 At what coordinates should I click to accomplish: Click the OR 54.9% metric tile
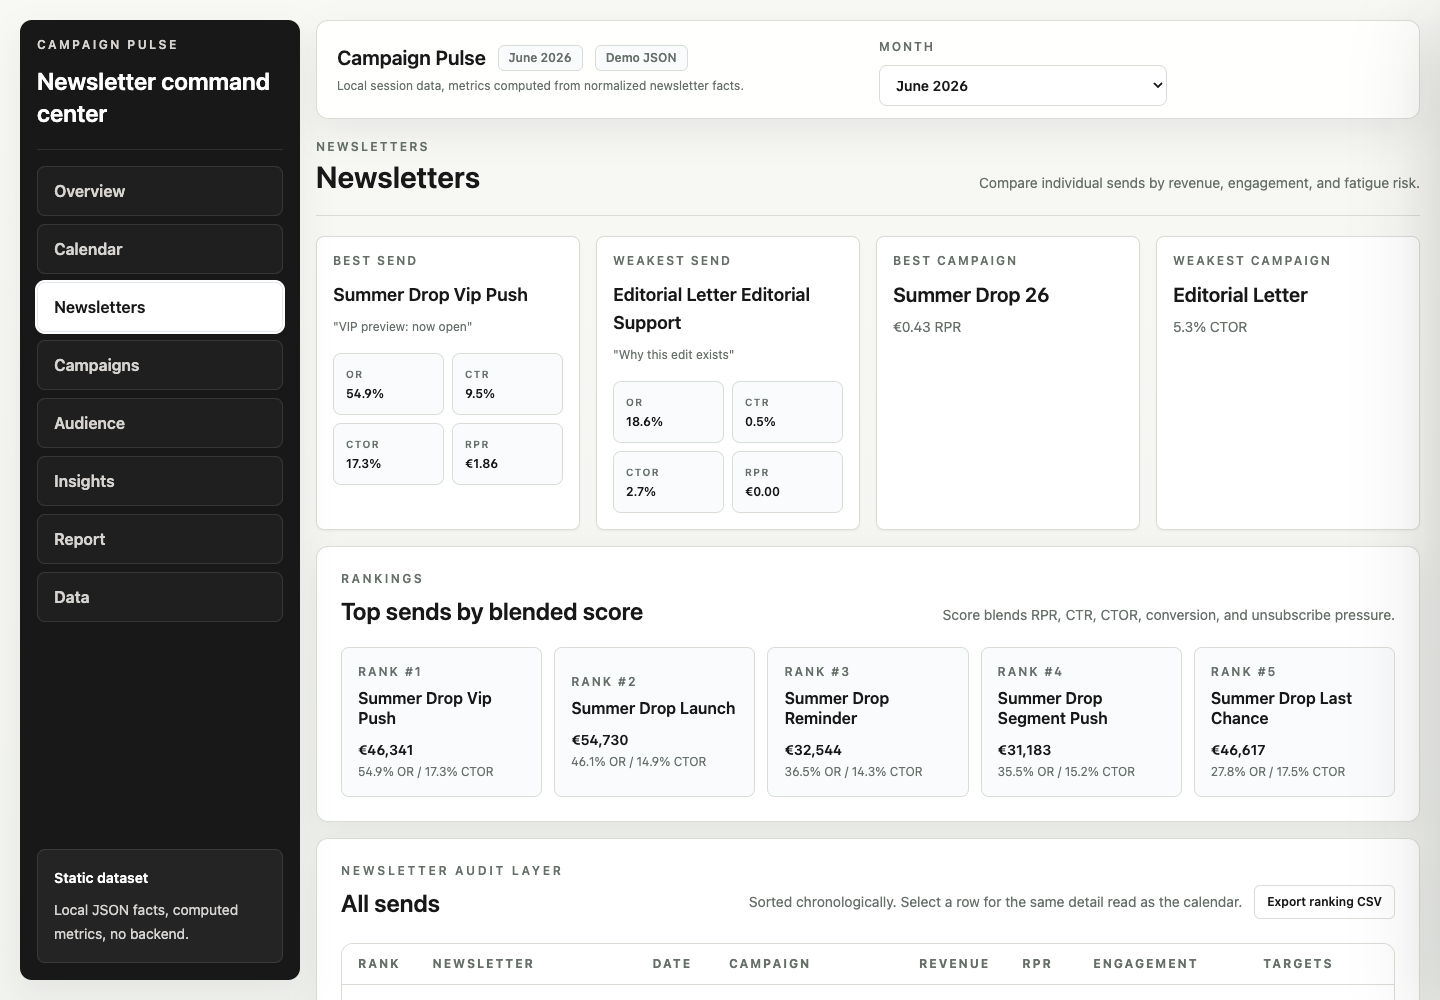(388, 384)
